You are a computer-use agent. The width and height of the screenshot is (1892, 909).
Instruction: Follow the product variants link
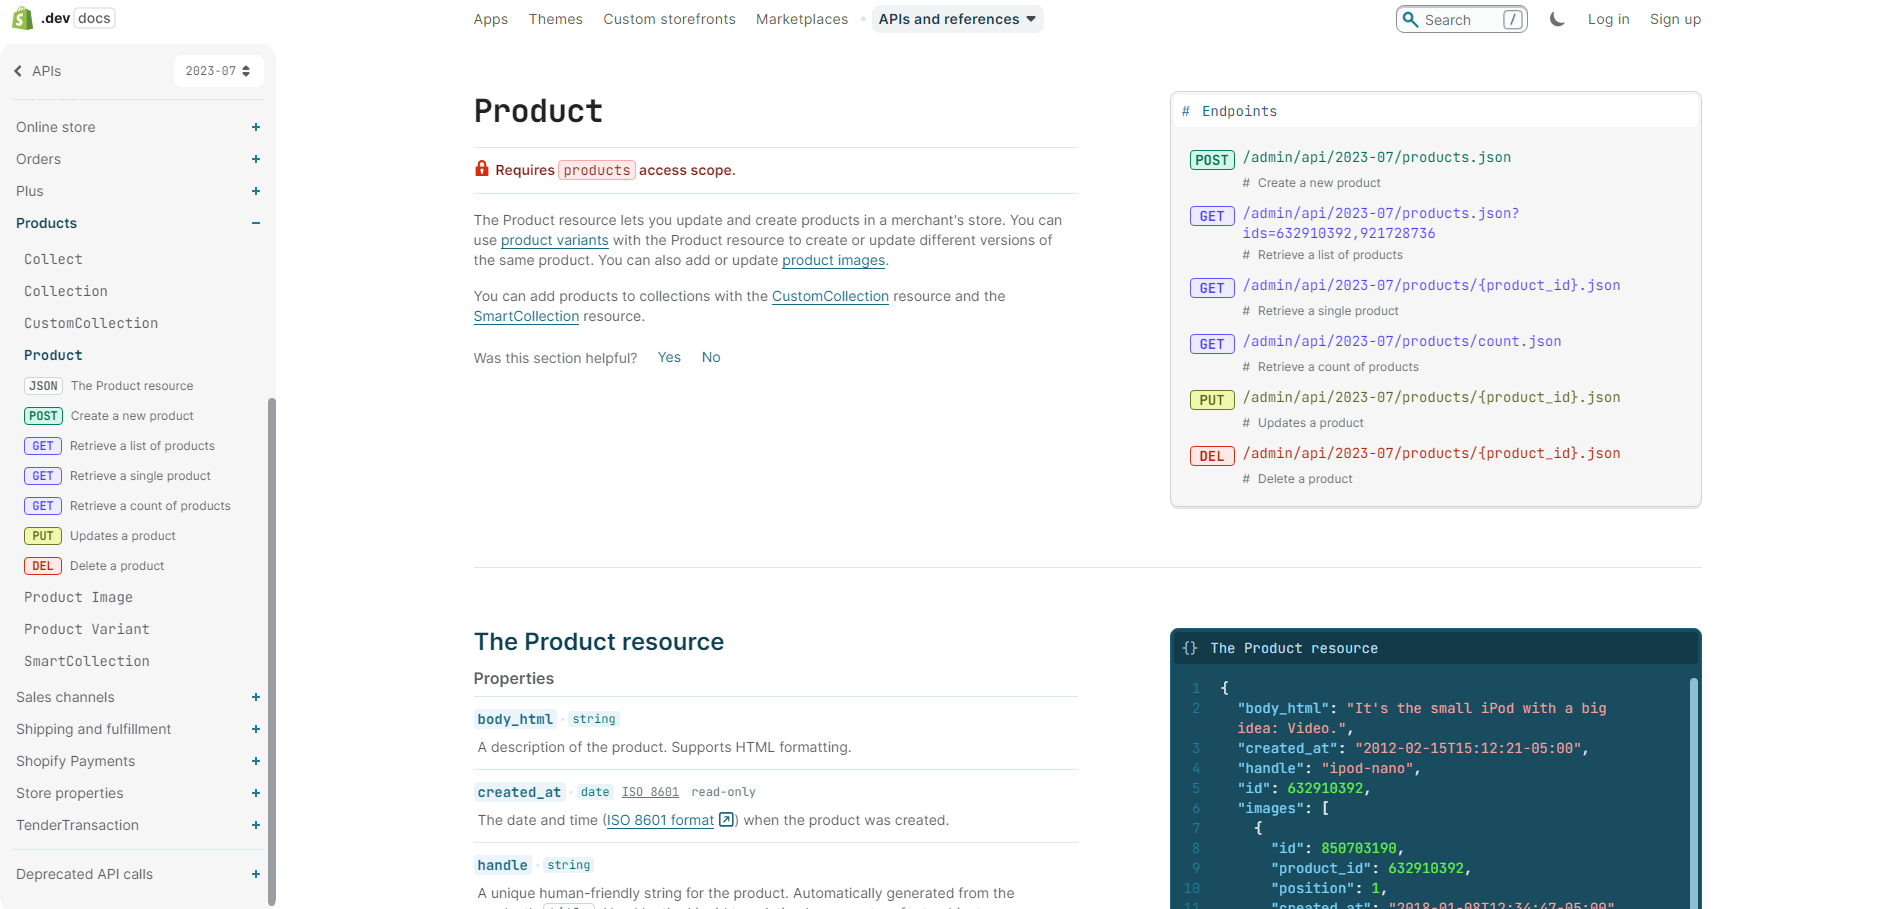(554, 240)
